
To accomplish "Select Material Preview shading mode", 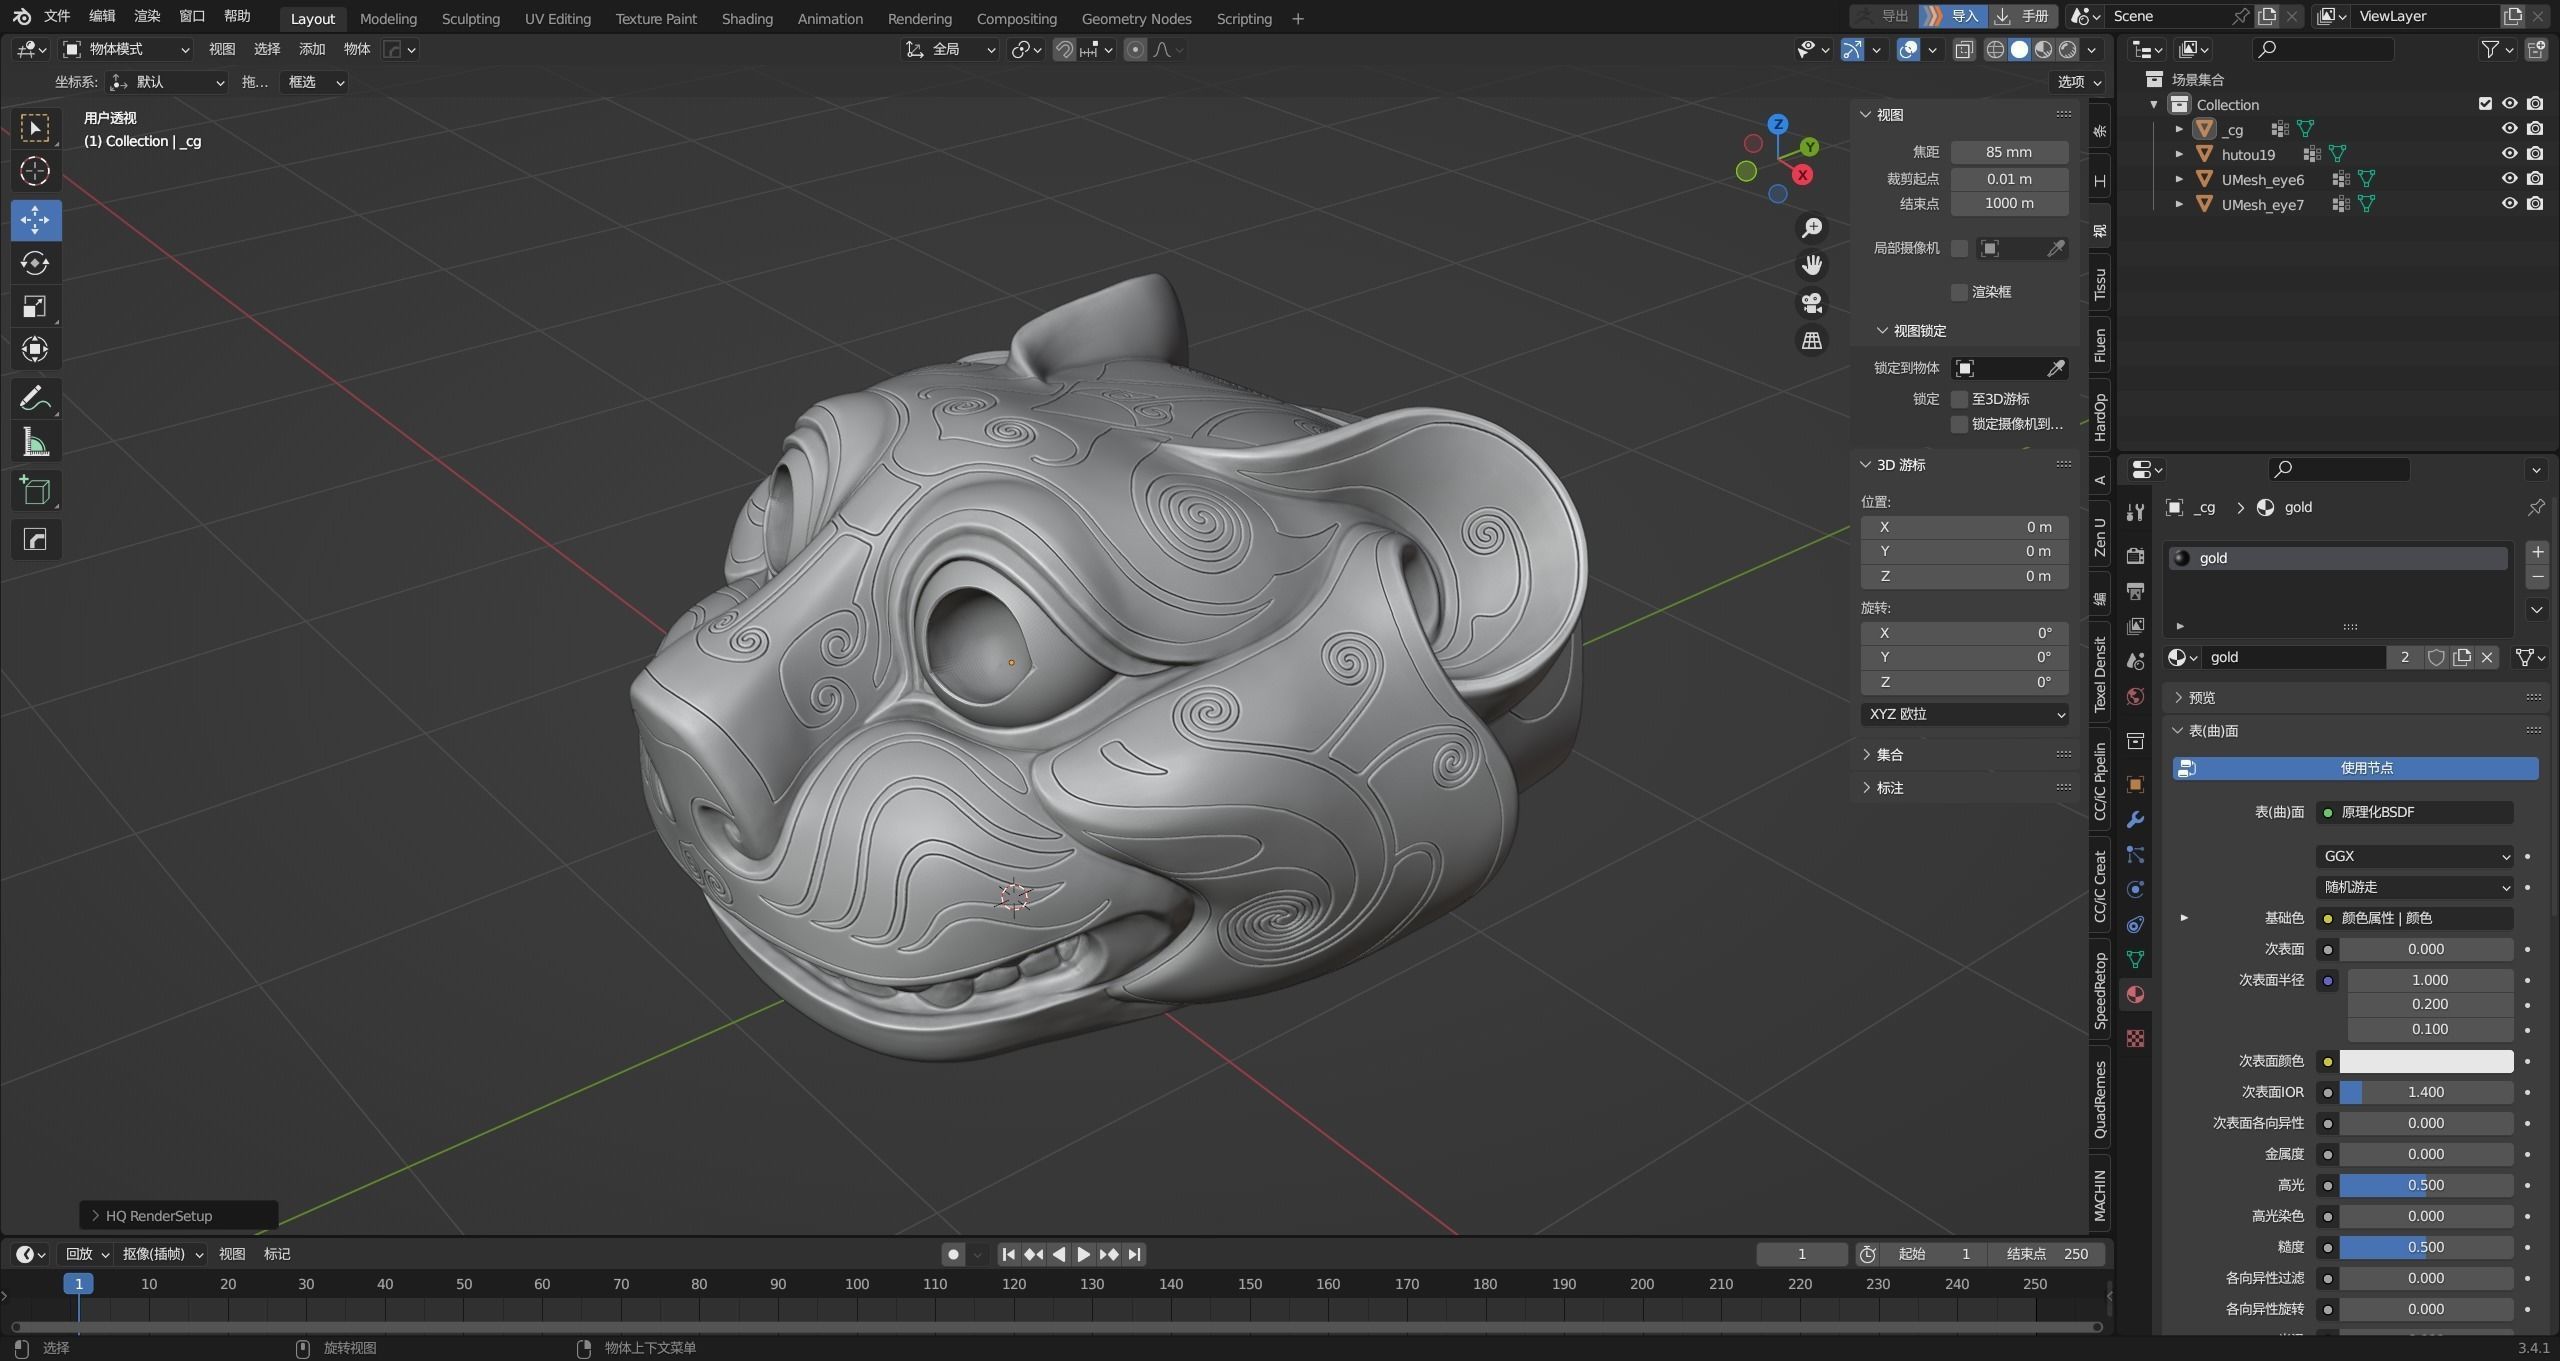I will point(2043,50).
